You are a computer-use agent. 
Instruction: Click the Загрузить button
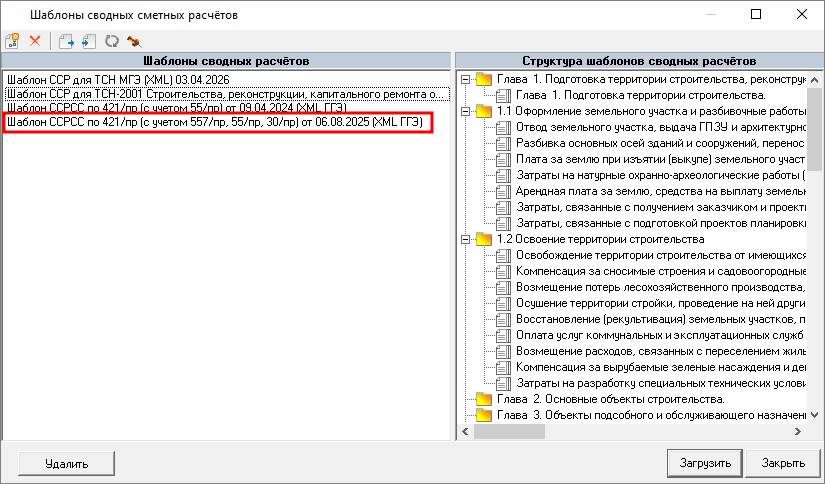pos(705,463)
